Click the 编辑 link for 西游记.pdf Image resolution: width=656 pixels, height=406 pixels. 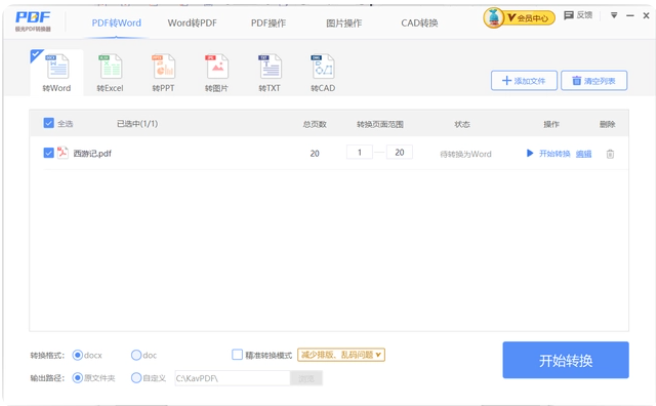(583, 154)
